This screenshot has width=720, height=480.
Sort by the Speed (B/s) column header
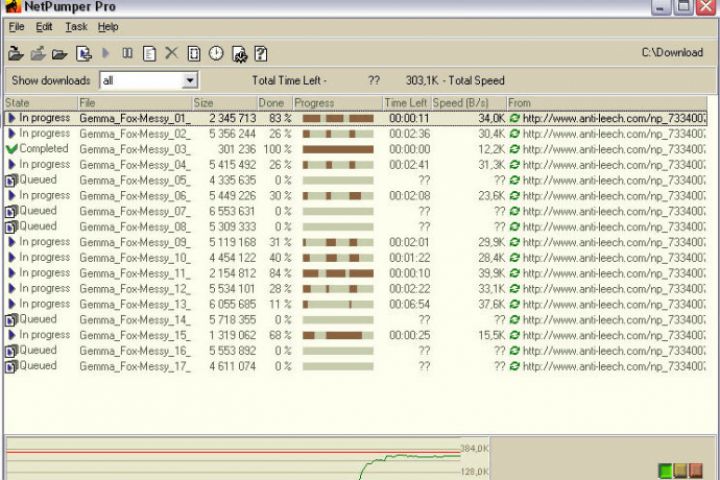click(x=469, y=103)
